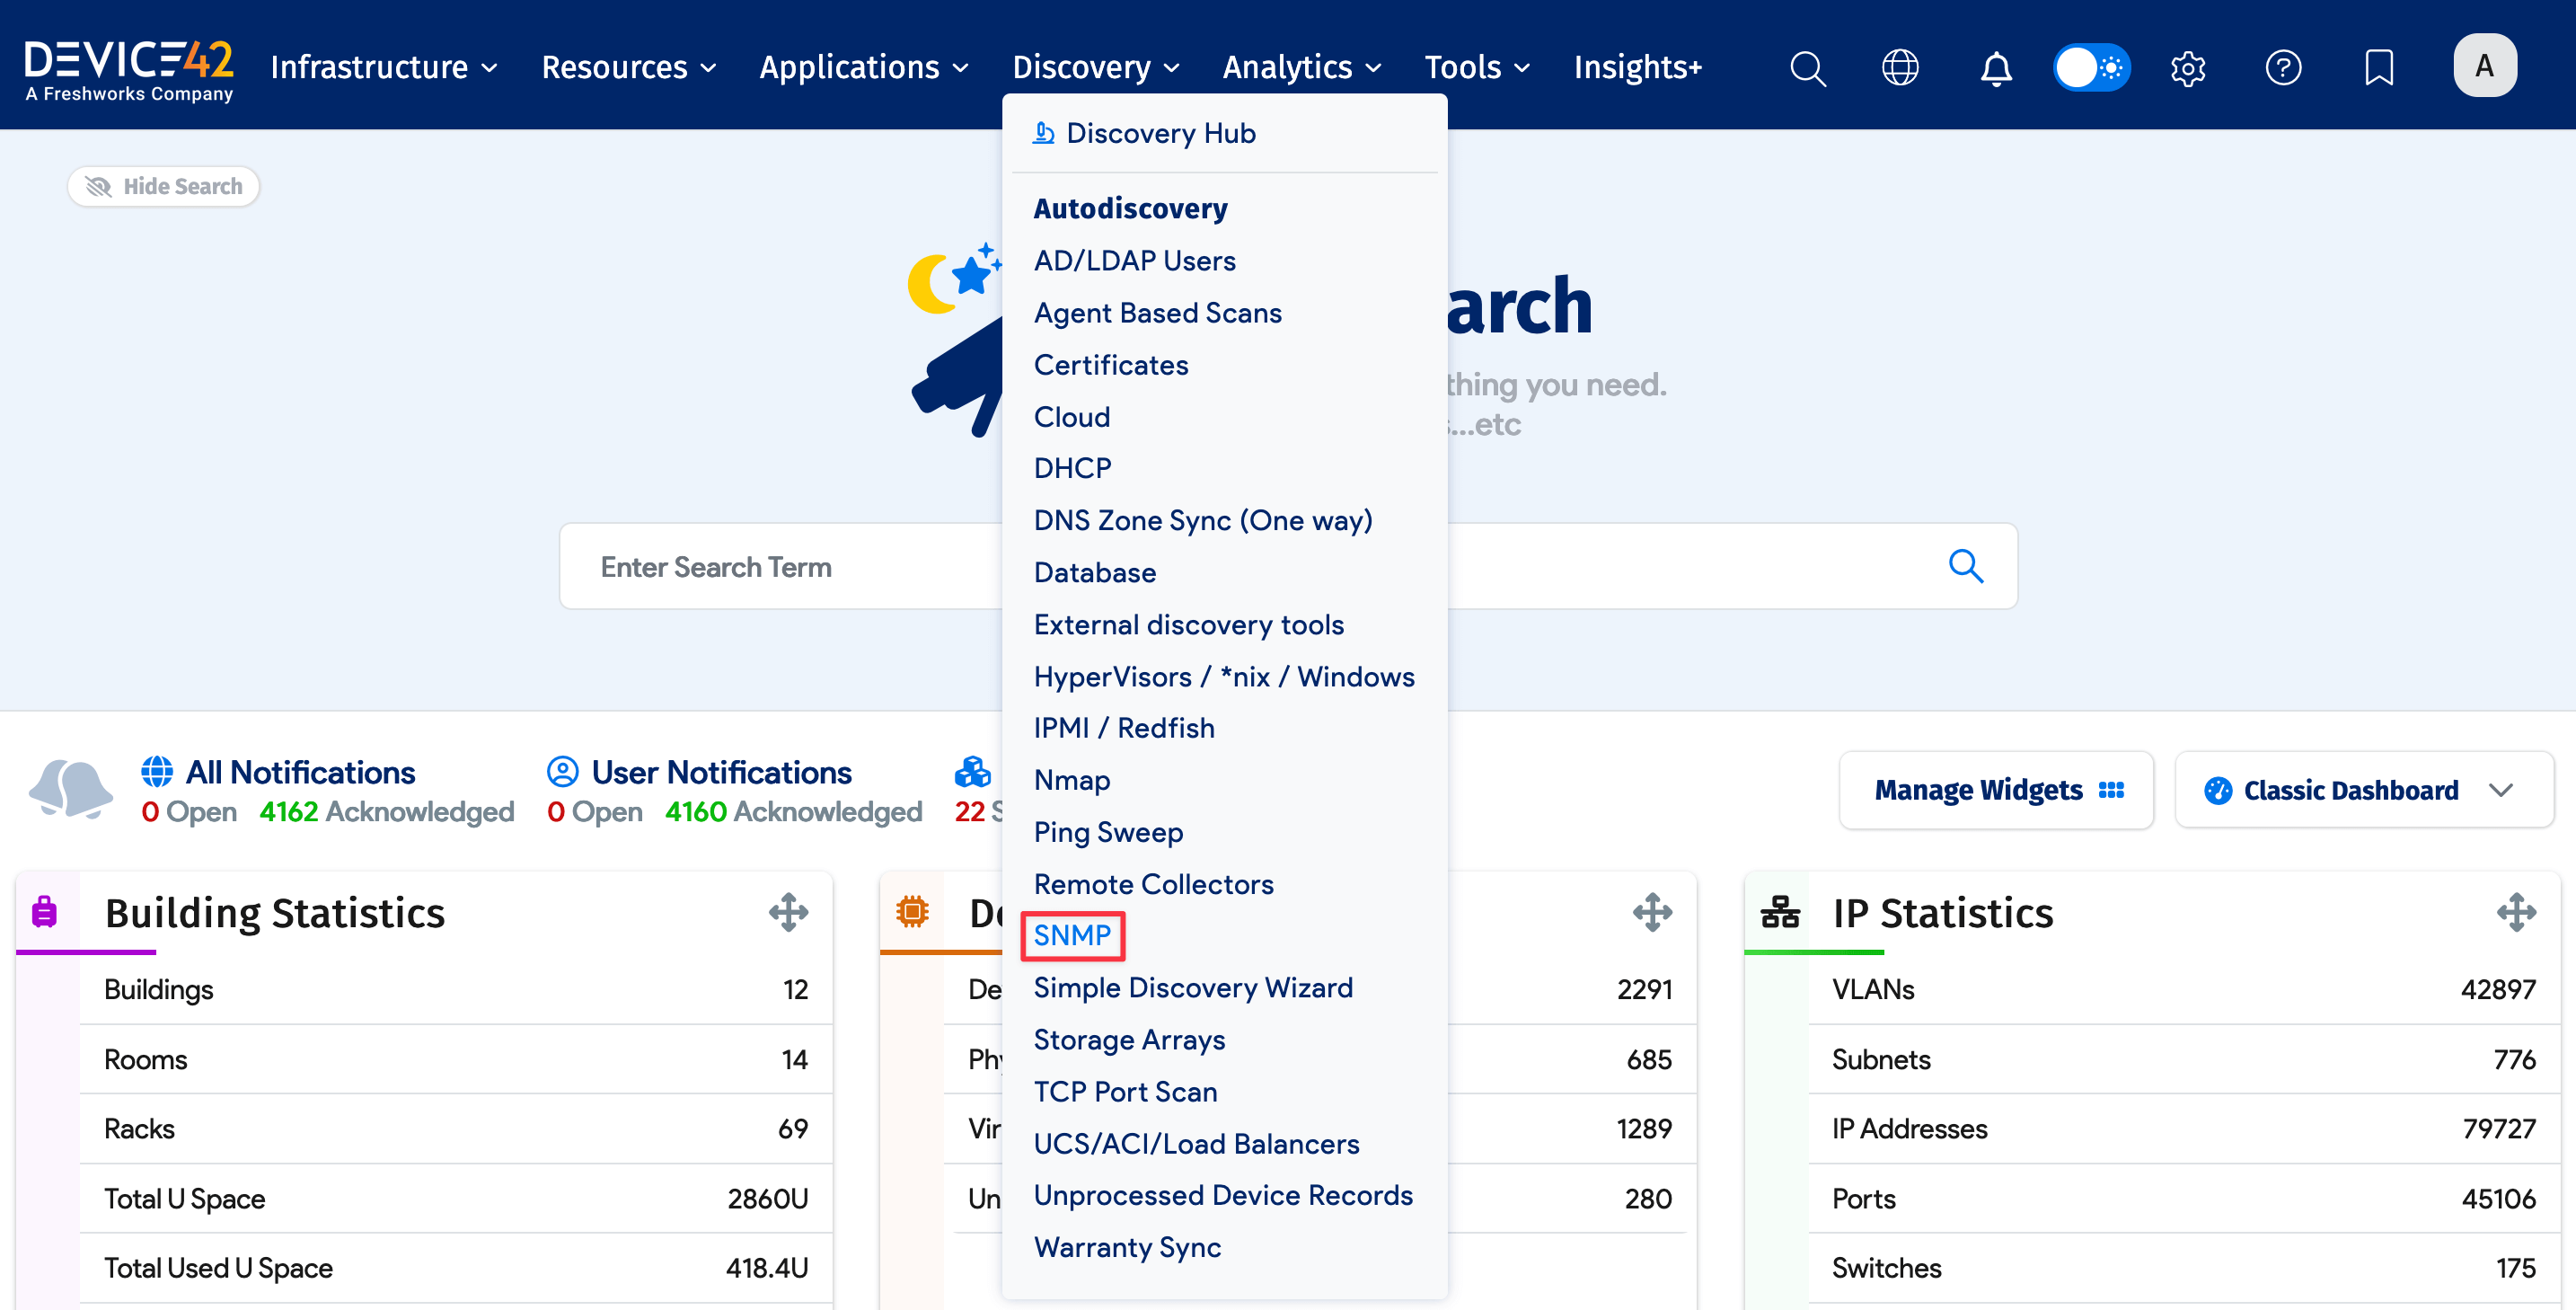Click the user avatar A icon
This screenshot has height=1310, width=2576.
click(x=2484, y=66)
